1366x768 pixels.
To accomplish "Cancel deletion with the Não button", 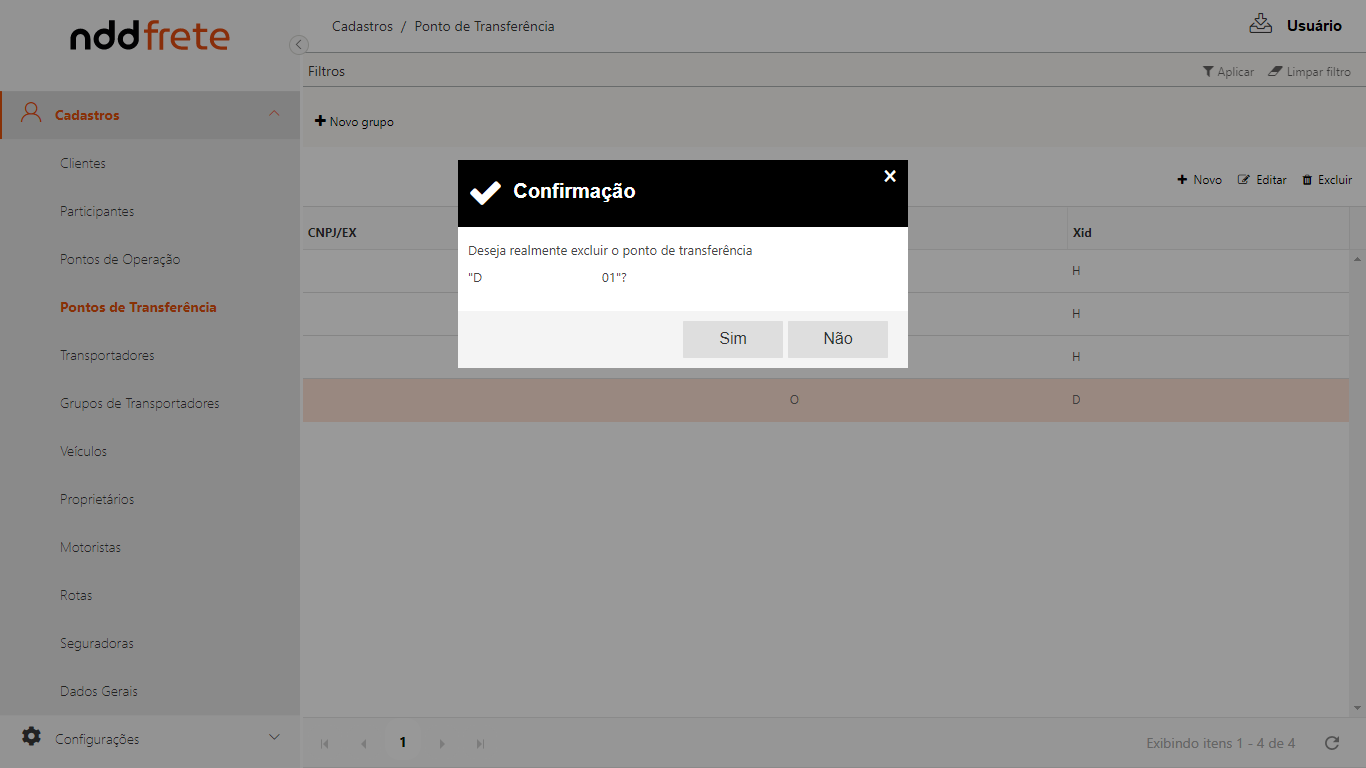I will tap(837, 339).
